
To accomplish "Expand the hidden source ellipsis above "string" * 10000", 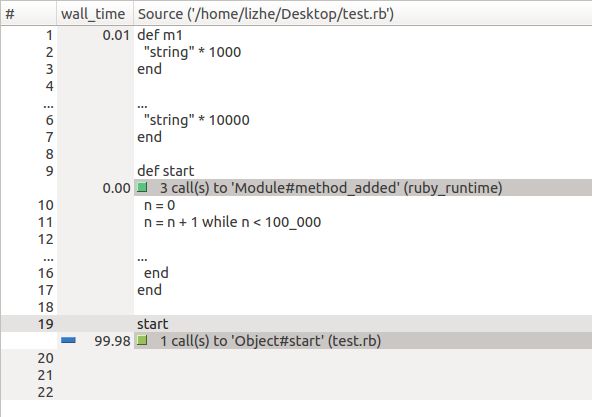I will point(142,105).
